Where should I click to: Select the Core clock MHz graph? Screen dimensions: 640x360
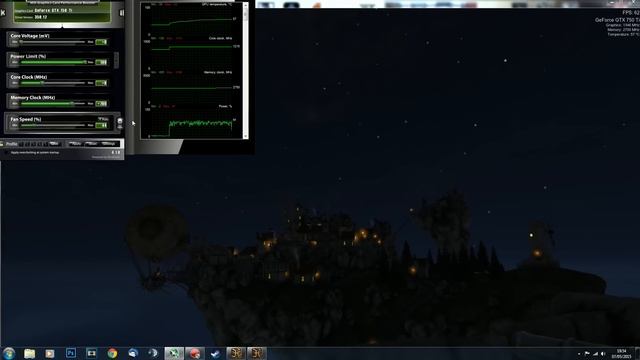point(192,54)
